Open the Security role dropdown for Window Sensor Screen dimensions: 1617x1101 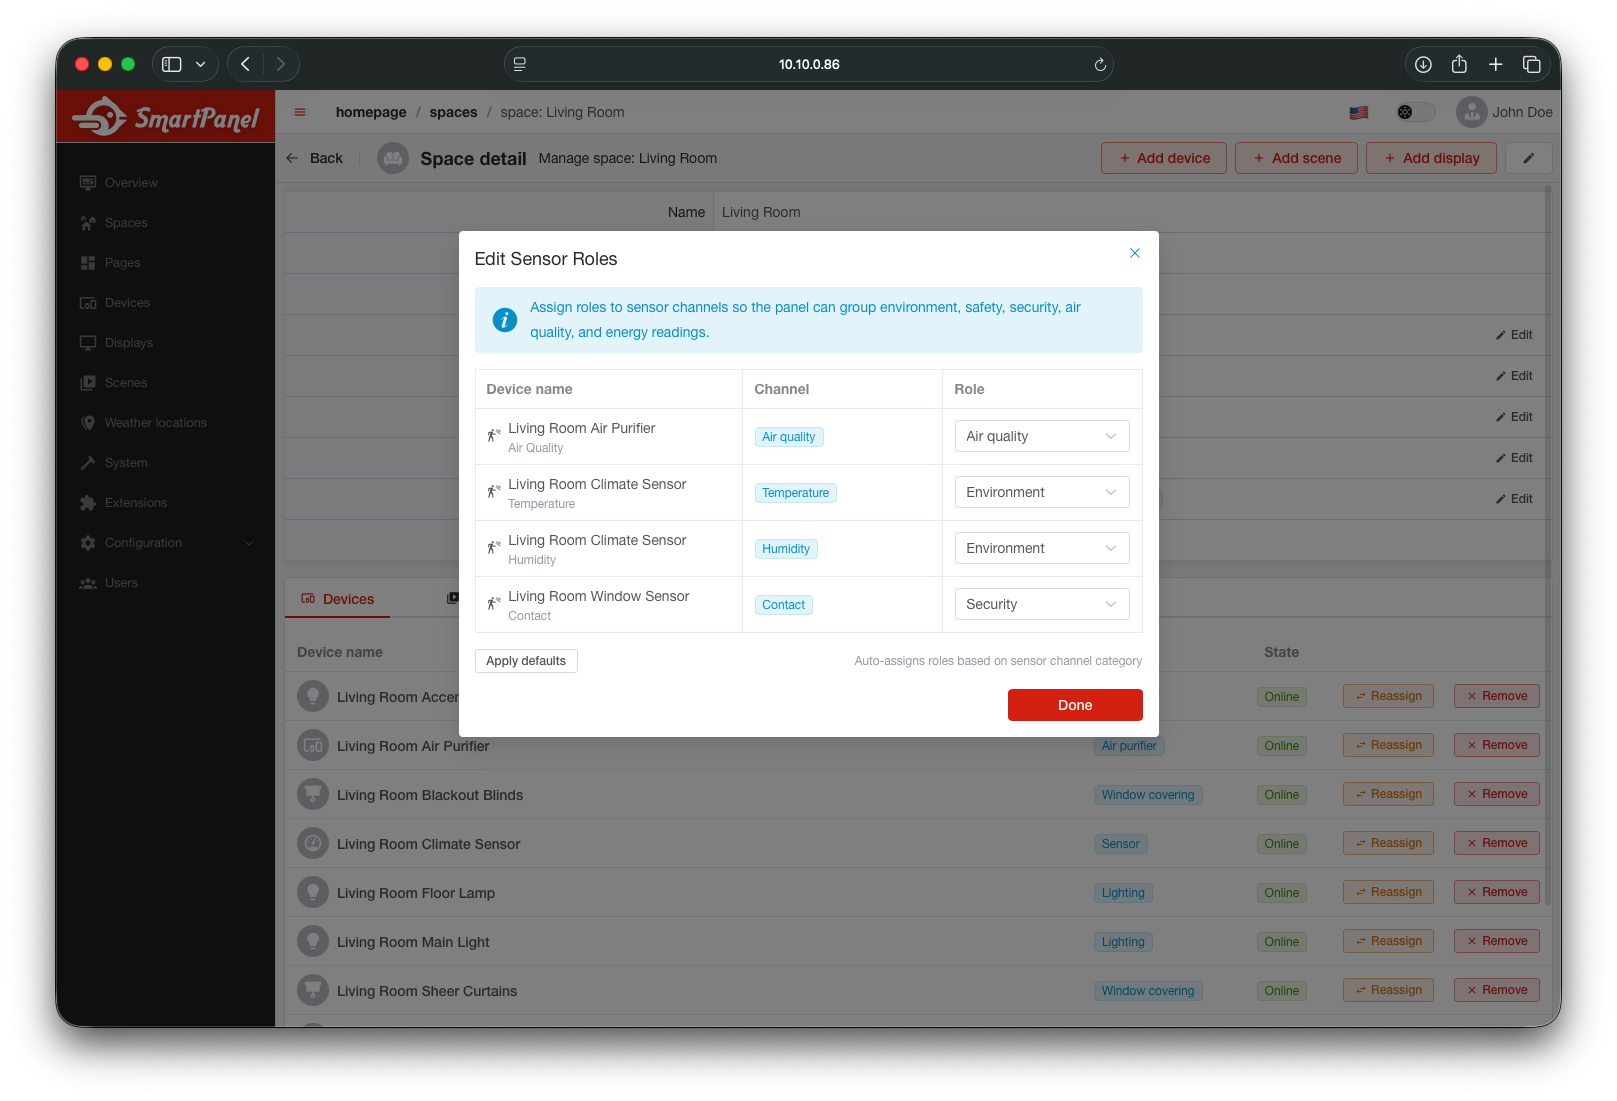[x=1041, y=603]
